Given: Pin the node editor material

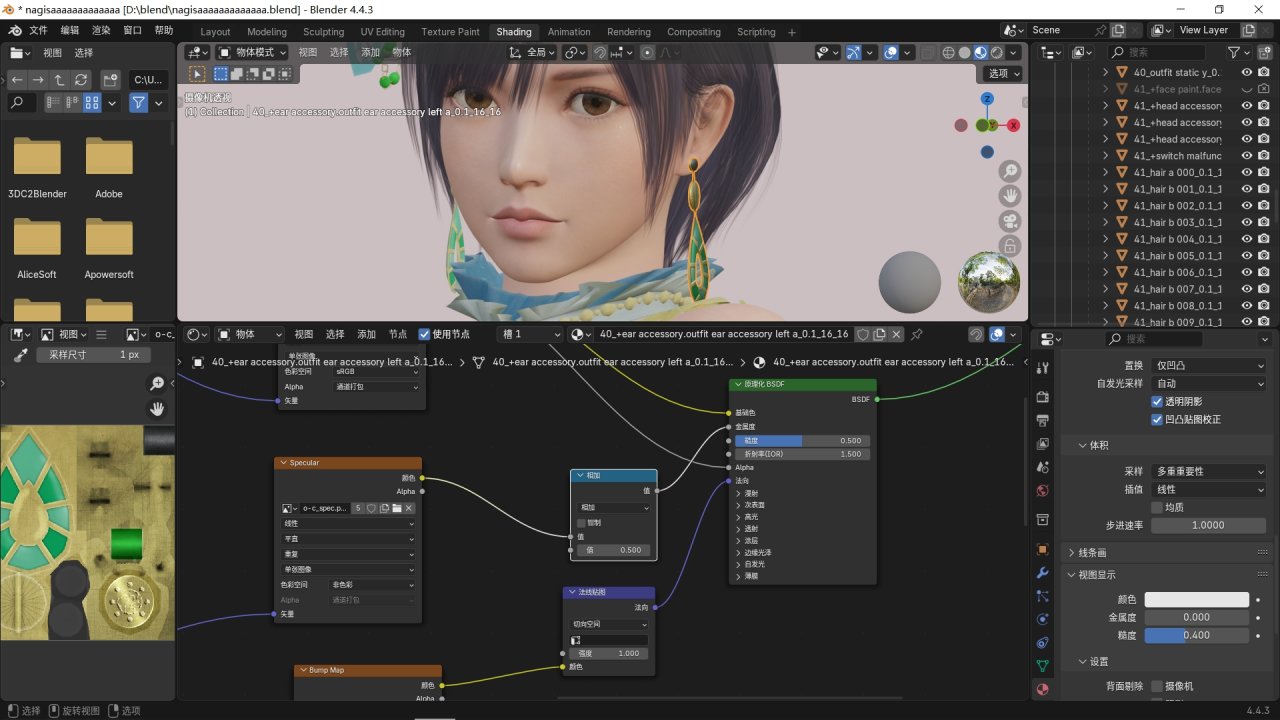Looking at the screenshot, I should click(x=917, y=334).
